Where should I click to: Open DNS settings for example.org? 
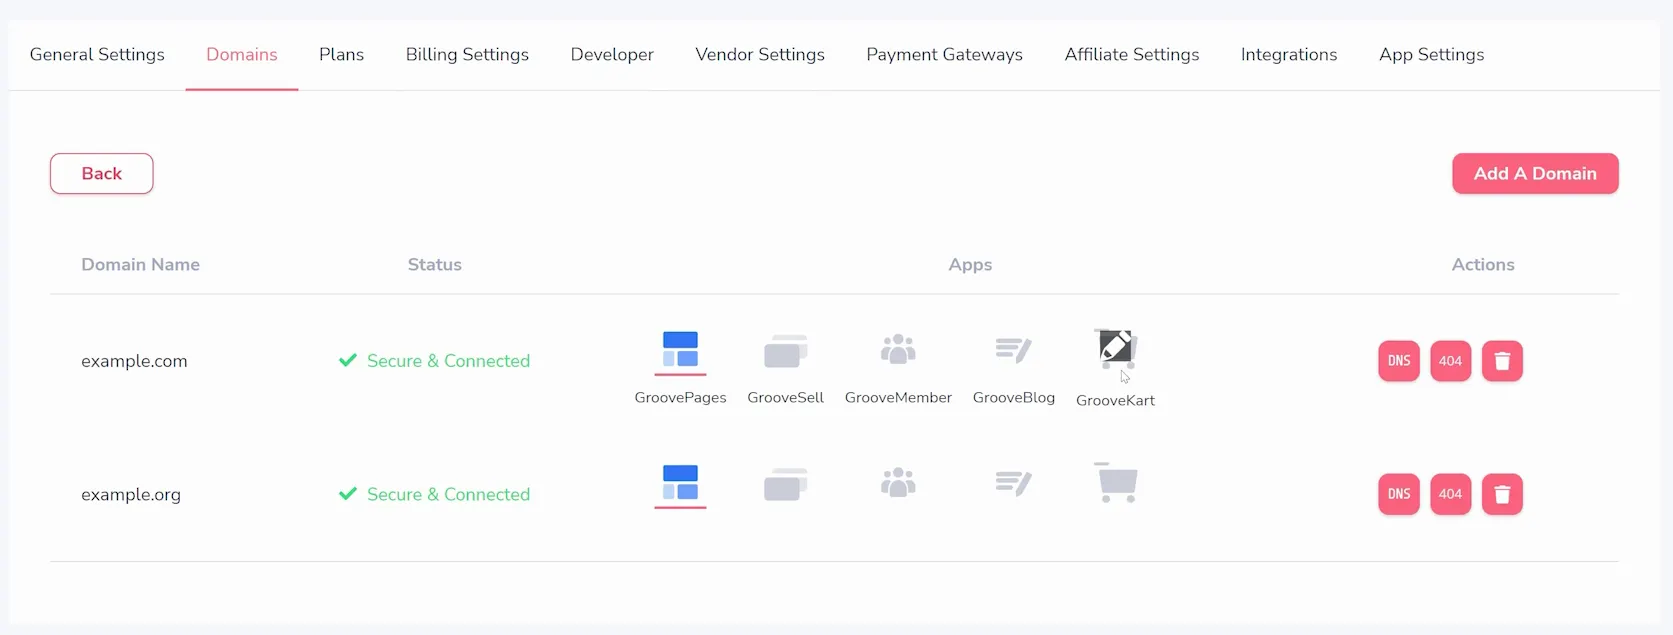[x=1399, y=494]
